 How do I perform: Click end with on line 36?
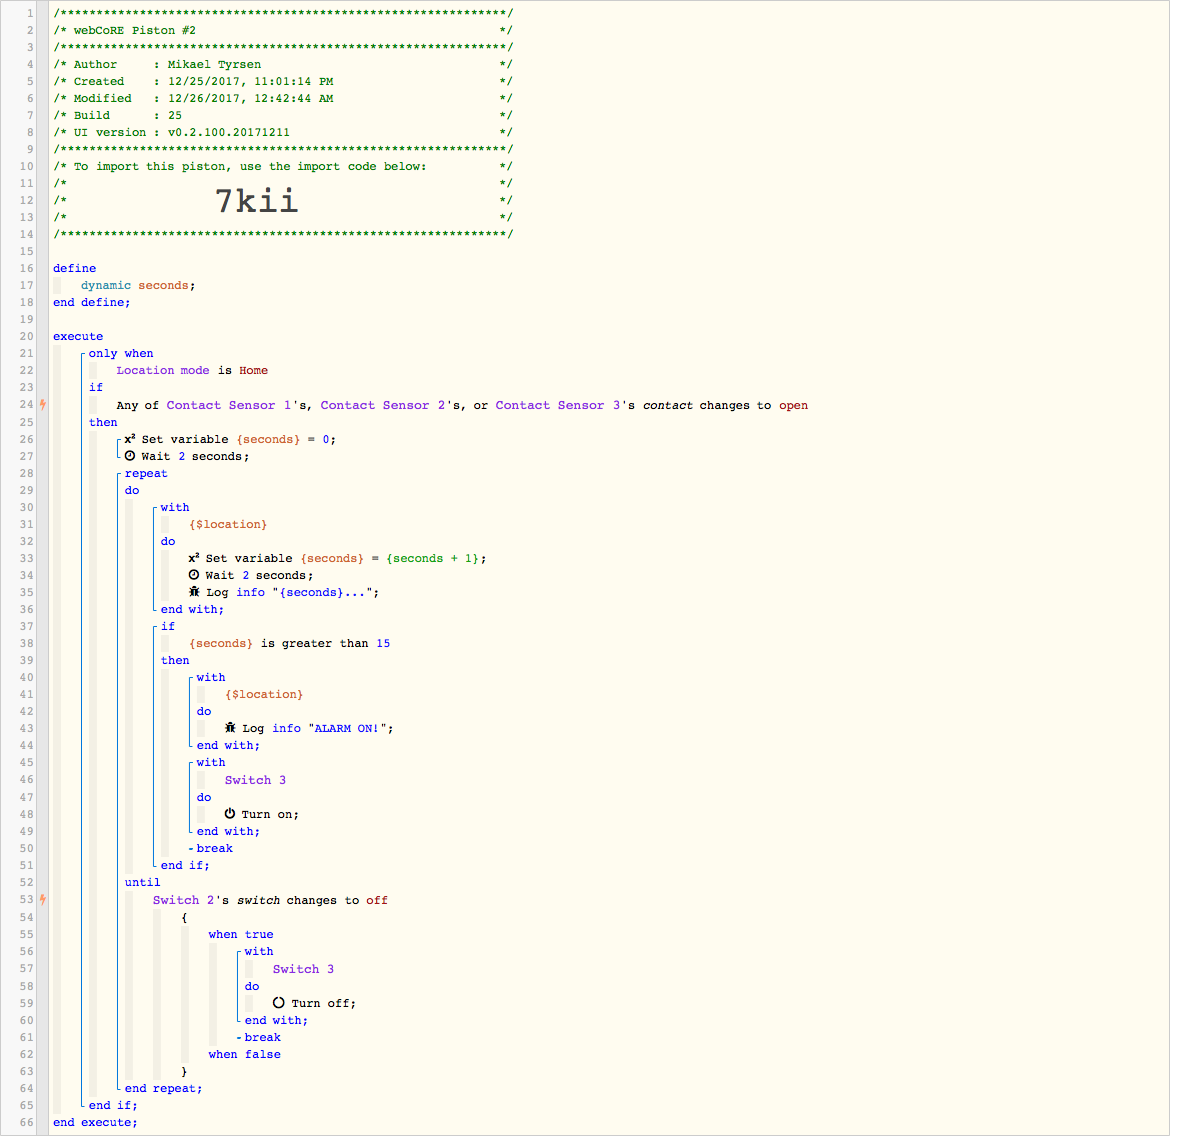click(192, 609)
